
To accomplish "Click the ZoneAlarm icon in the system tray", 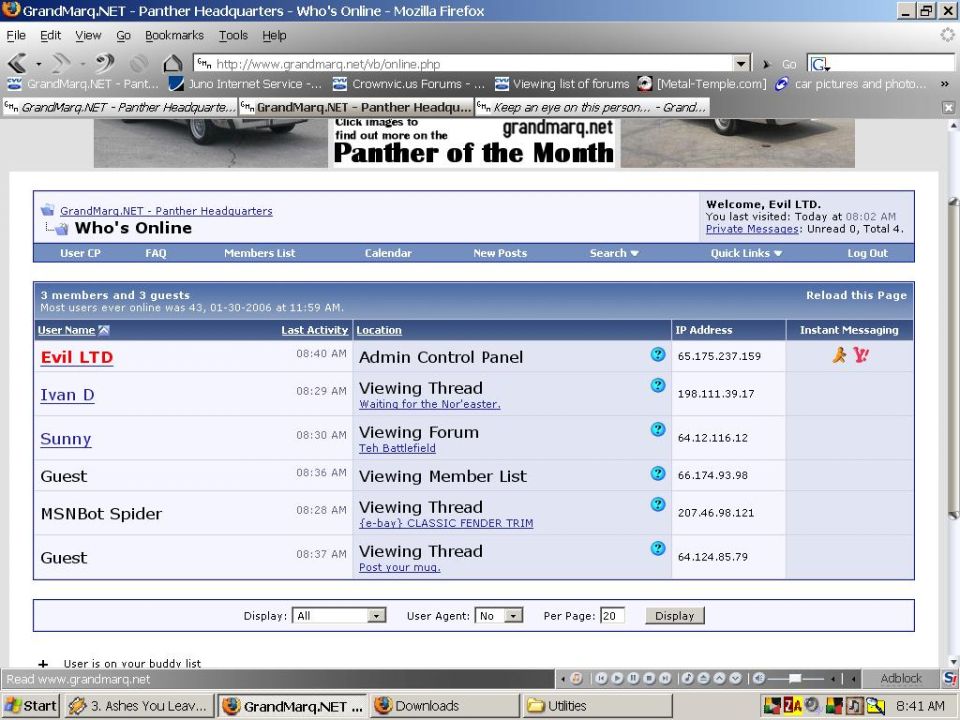I will click(793, 706).
